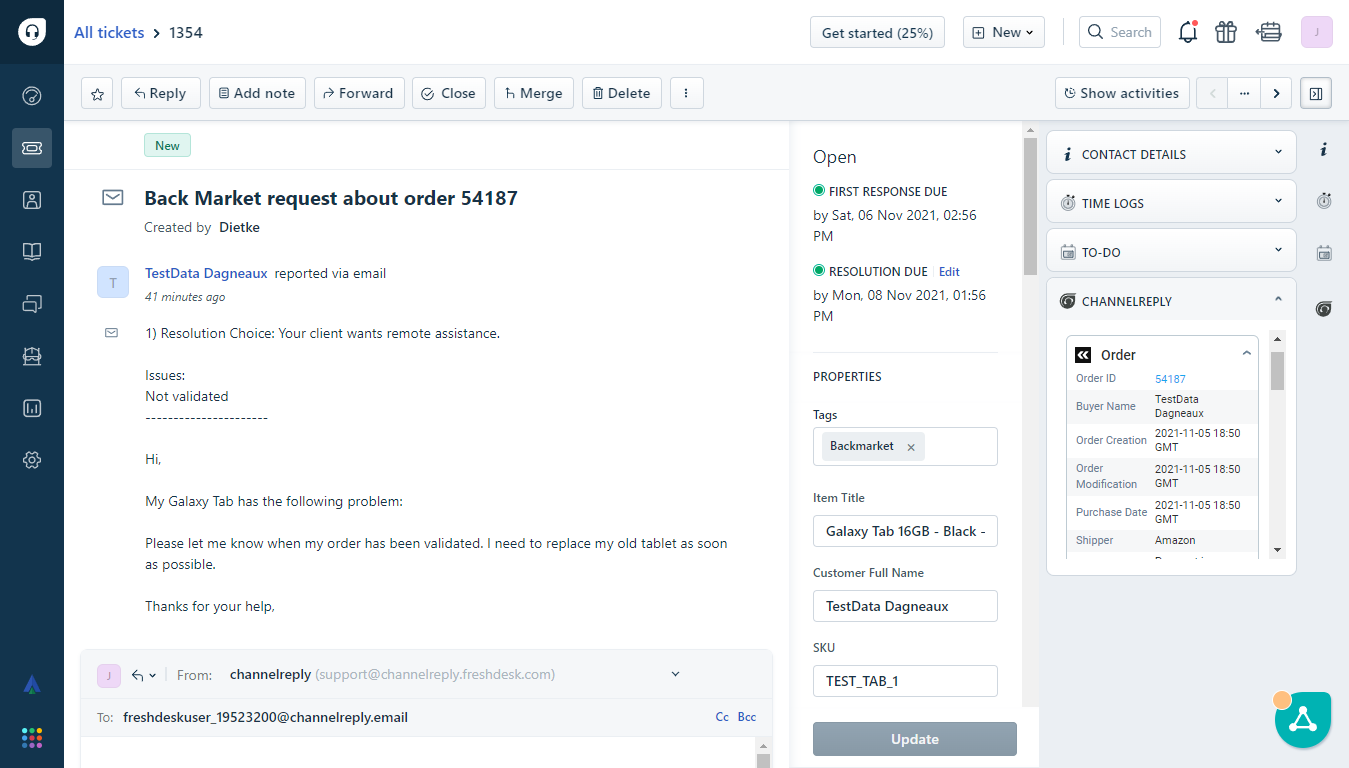1349x768 pixels.
Task: Click the ChannelReply order scrollbar thumb
Action: pyautogui.click(x=1277, y=370)
